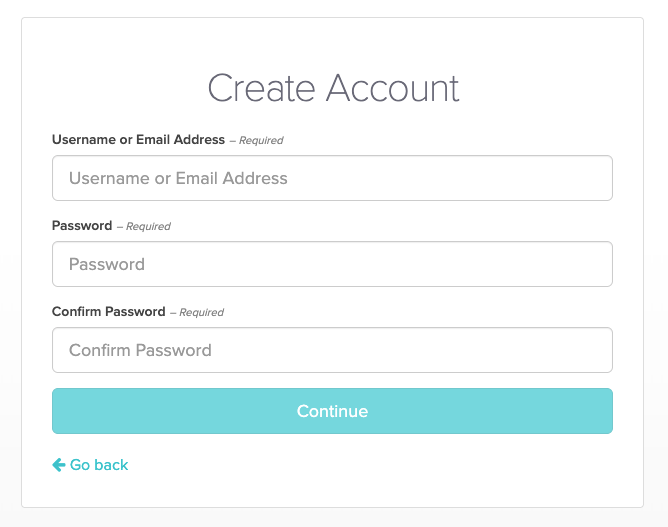Click into the Password input field
The width and height of the screenshot is (668, 527).
pos(332,264)
